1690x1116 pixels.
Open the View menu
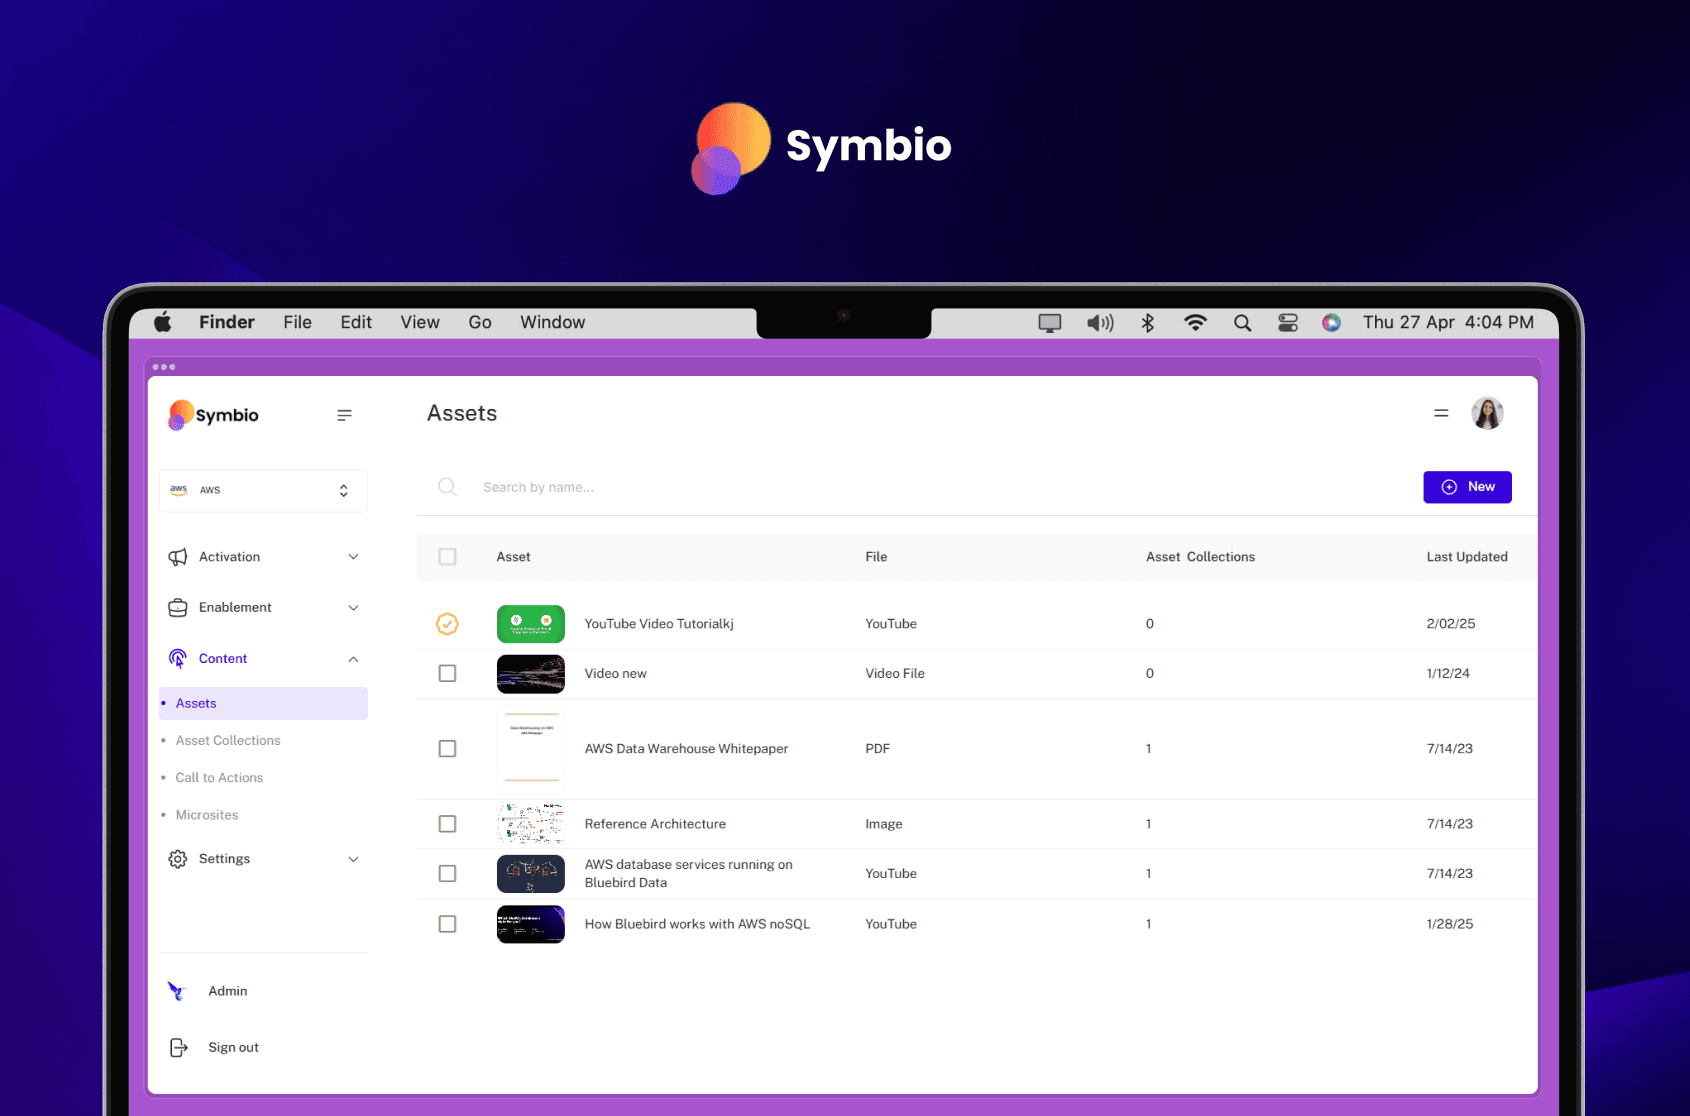coord(420,322)
